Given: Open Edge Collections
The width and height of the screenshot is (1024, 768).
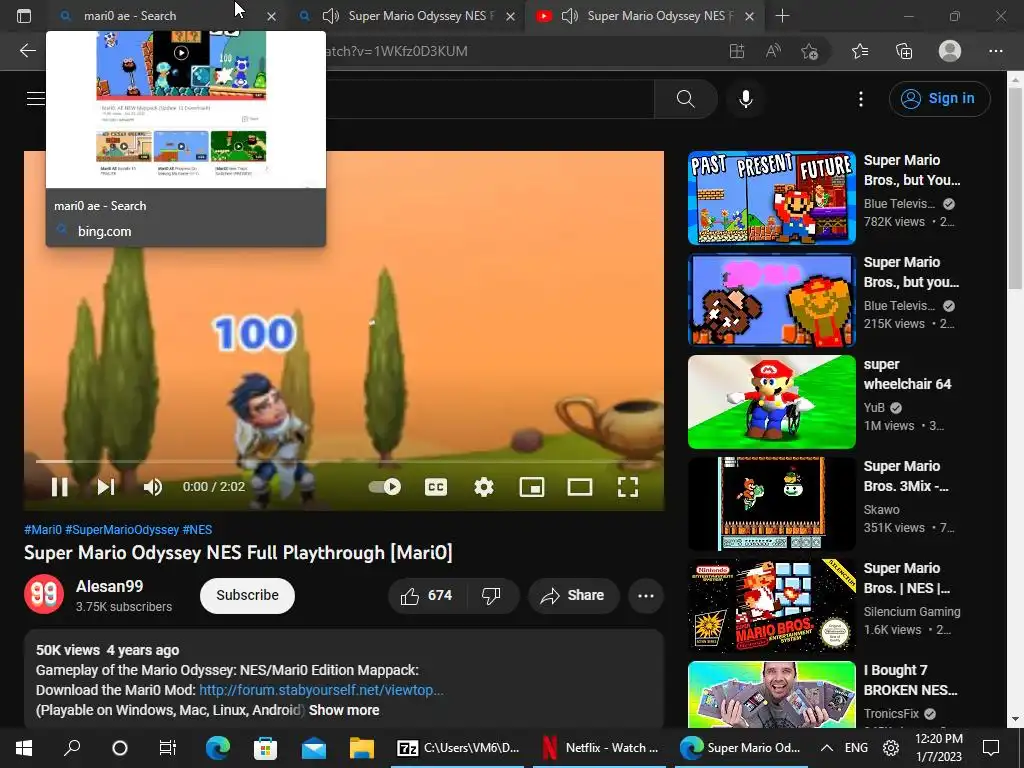Looking at the screenshot, I should (904, 51).
